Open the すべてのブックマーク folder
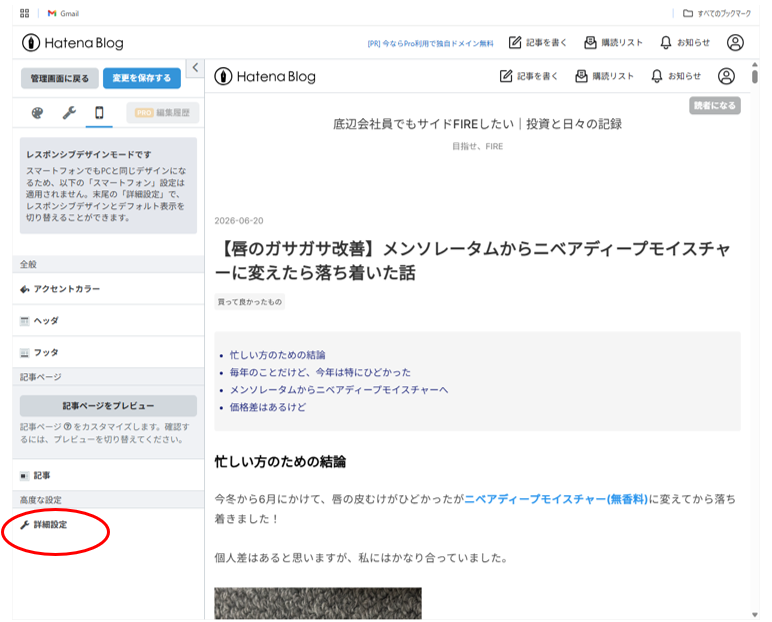772x622 pixels. tap(716, 13)
